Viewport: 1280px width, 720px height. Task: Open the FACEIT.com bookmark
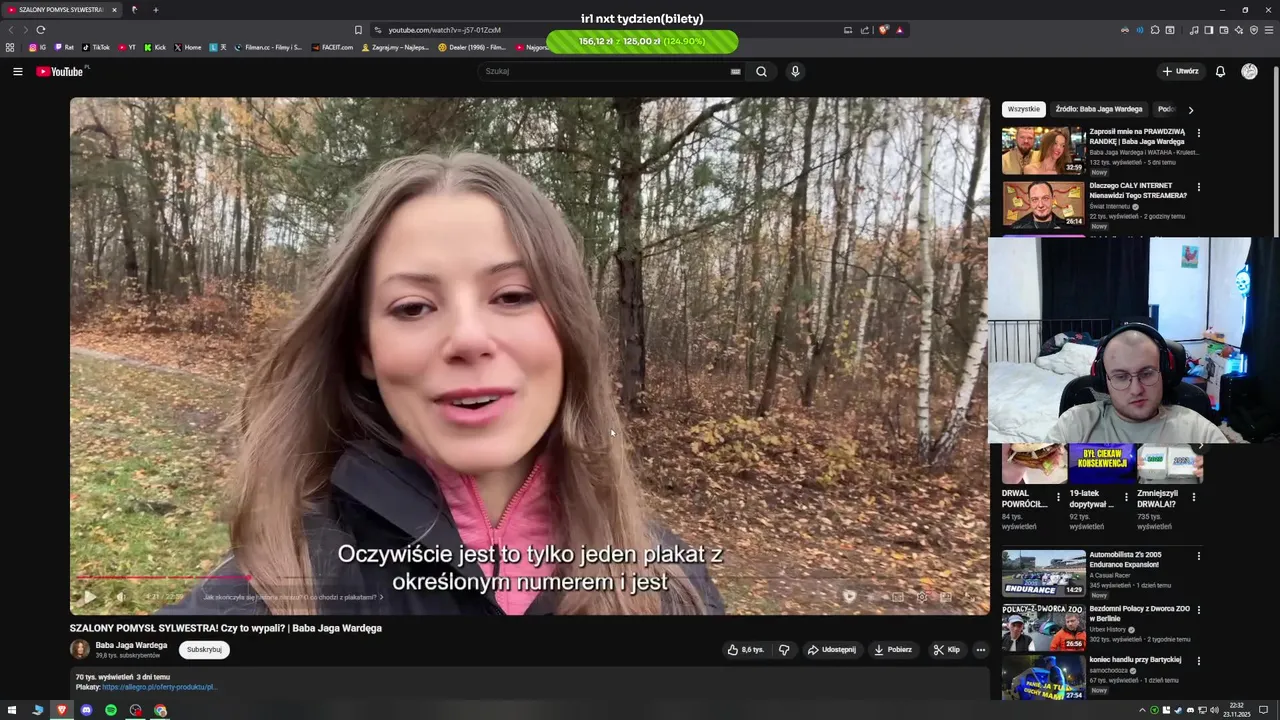click(332, 47)
